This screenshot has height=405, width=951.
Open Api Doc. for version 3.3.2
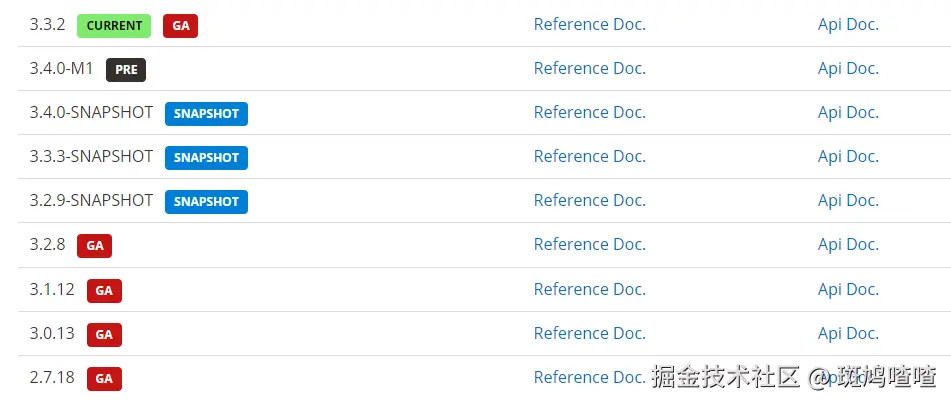point(847,24)
